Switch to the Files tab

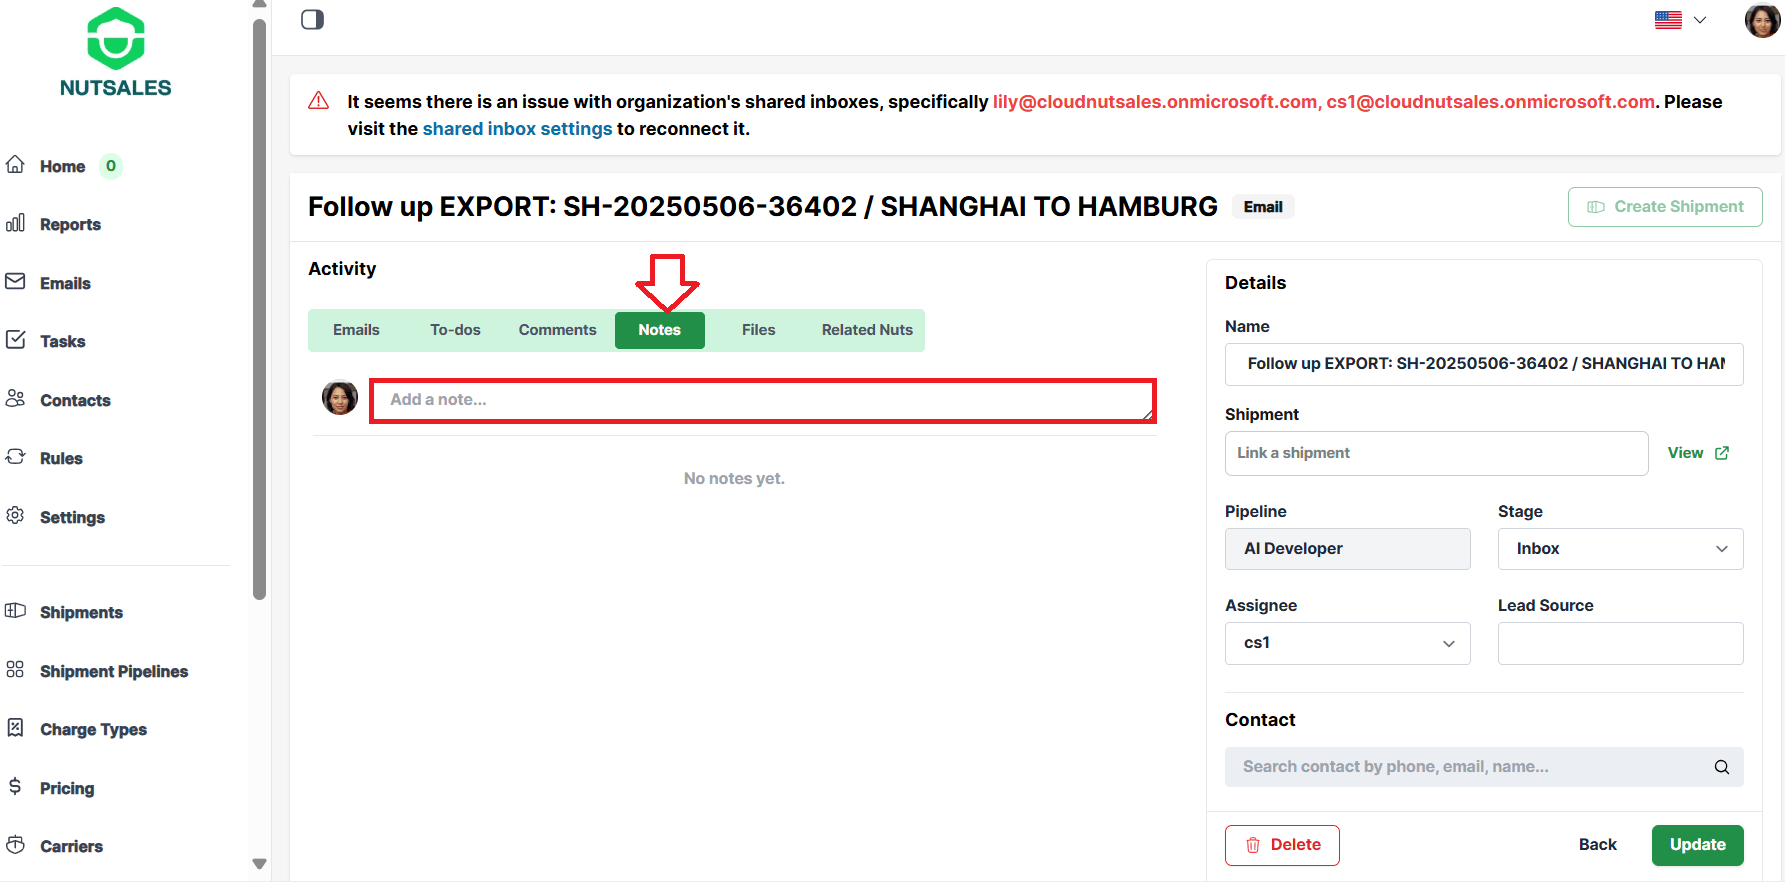coord(759,330)
